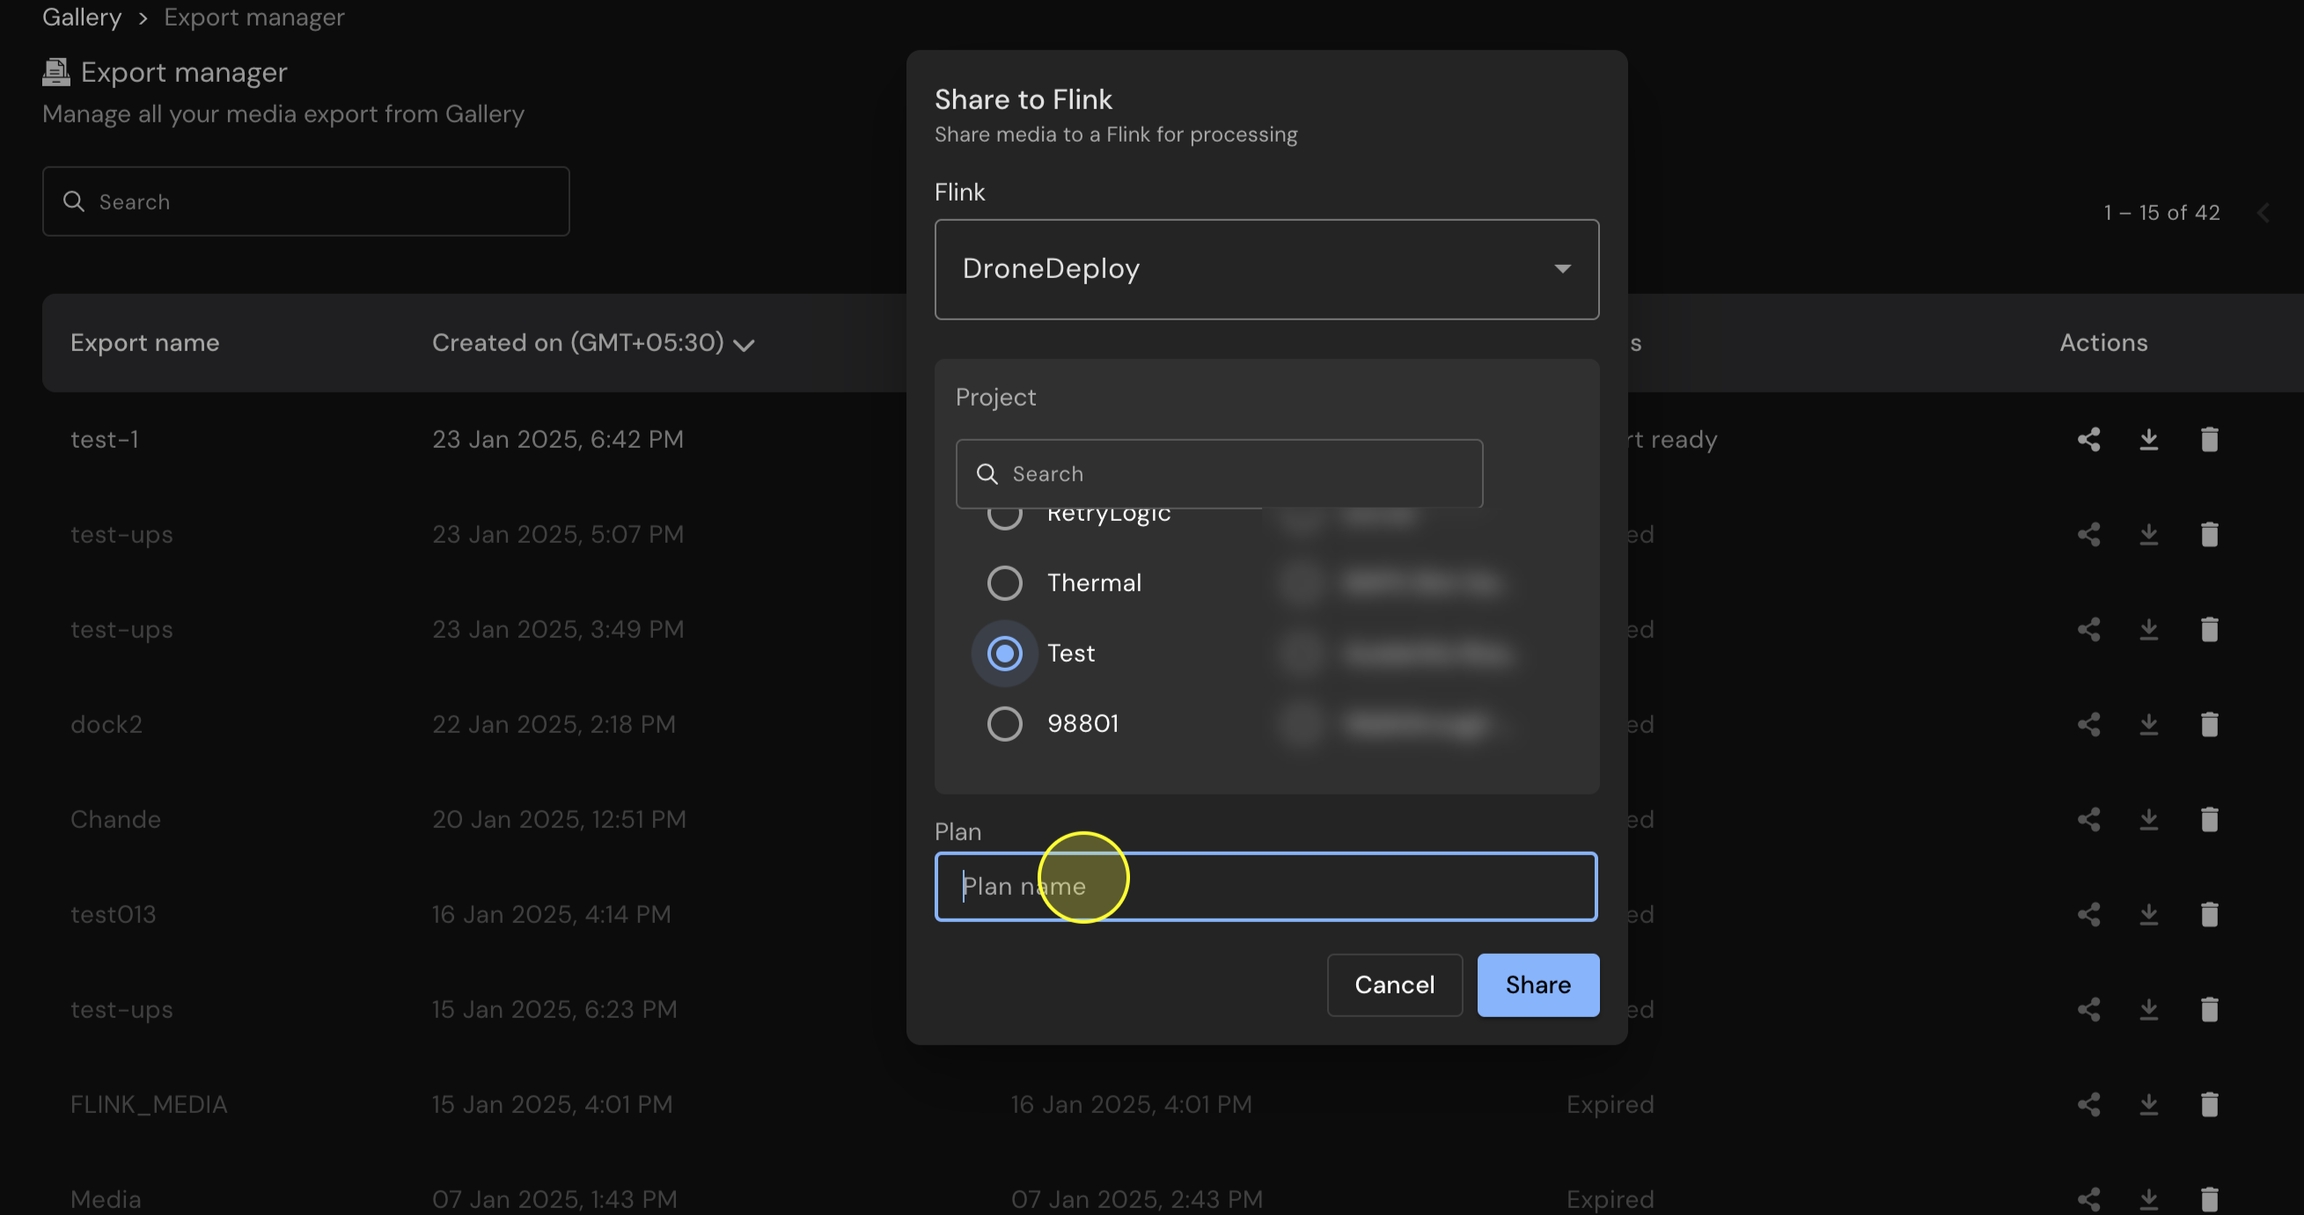This screenshot has height=1215, width=2304.
Task: Click the share icon for test-1 export
Action: (x=2088, y=439)
